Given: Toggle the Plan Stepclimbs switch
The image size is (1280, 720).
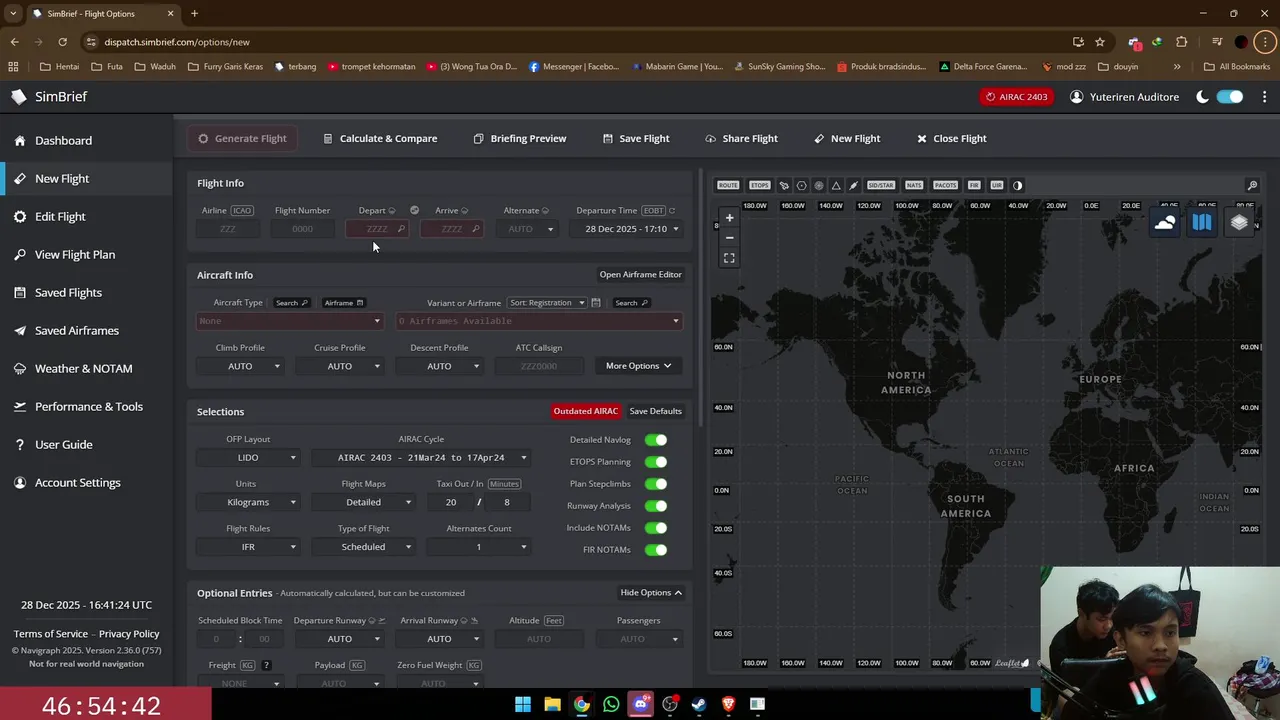Looking at the screenshot, I should coord(656,484).
